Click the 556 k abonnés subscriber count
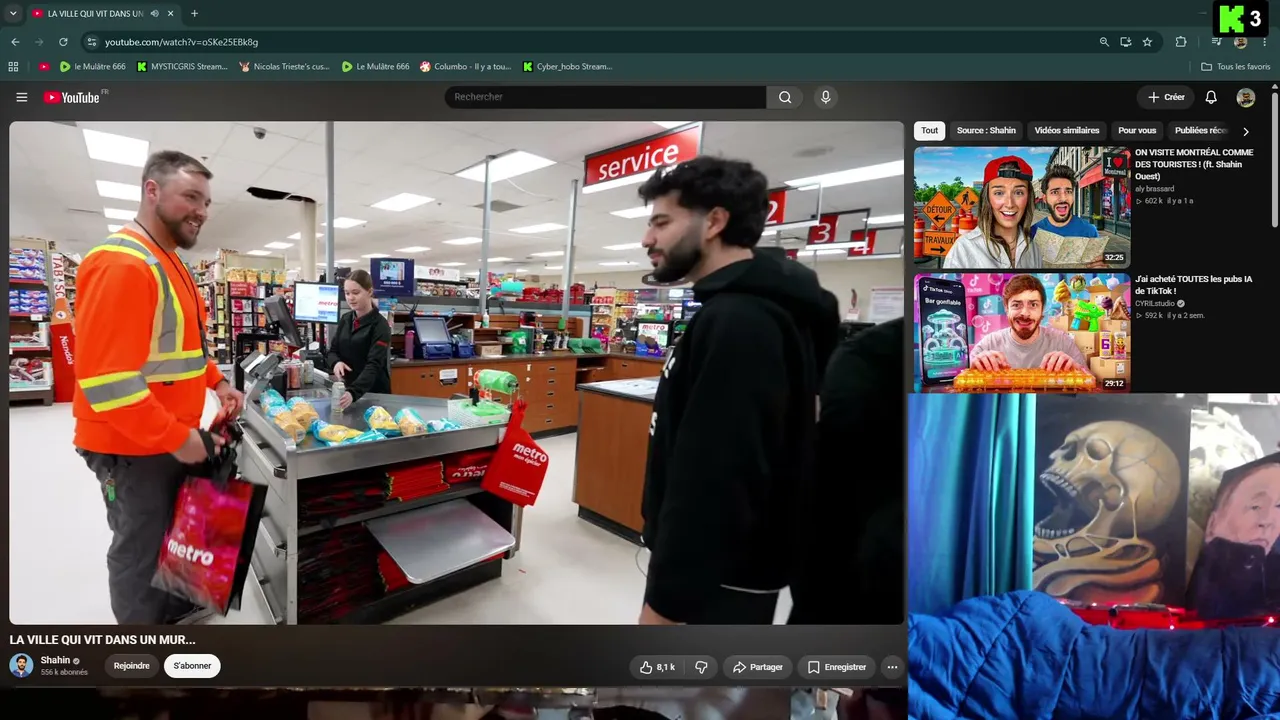Screen dimensions: 1280x720 [64, 673]
